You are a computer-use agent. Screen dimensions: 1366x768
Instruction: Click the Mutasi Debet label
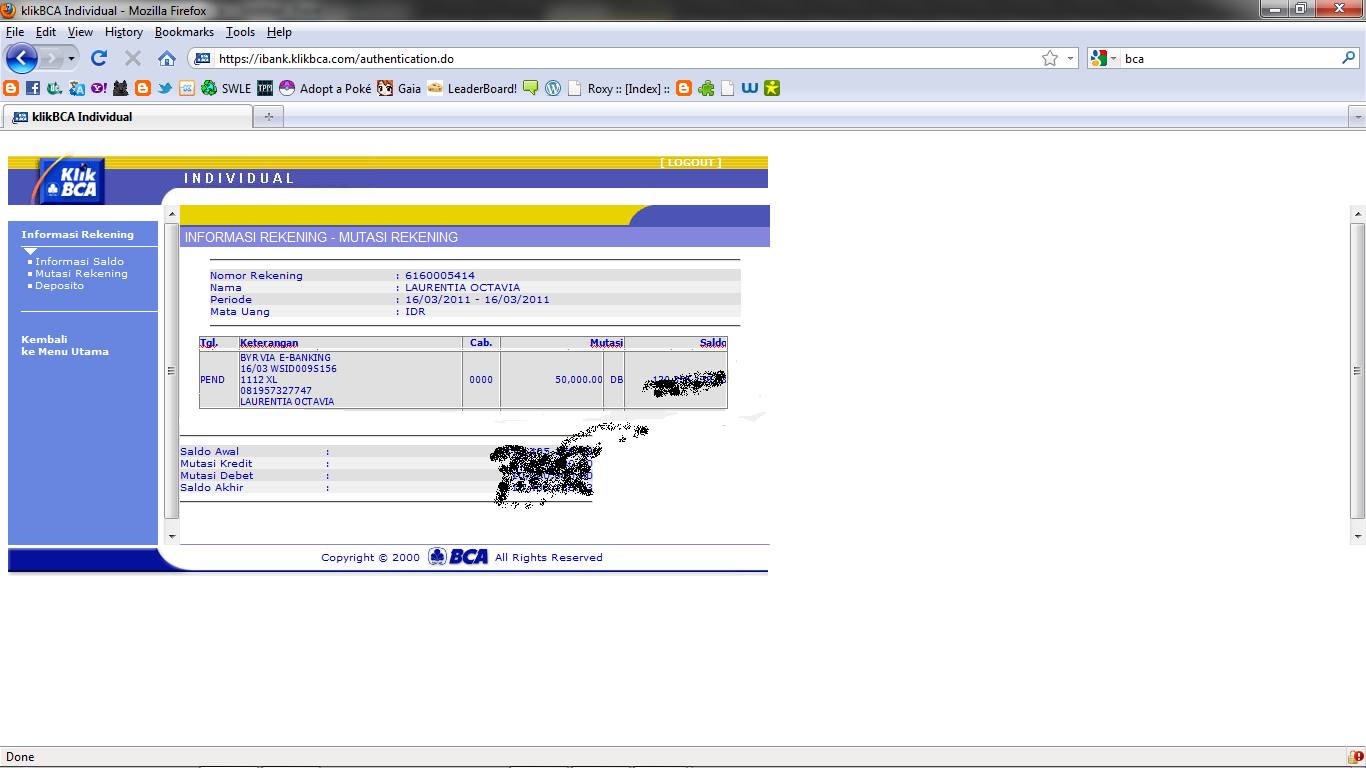point(217,476)
